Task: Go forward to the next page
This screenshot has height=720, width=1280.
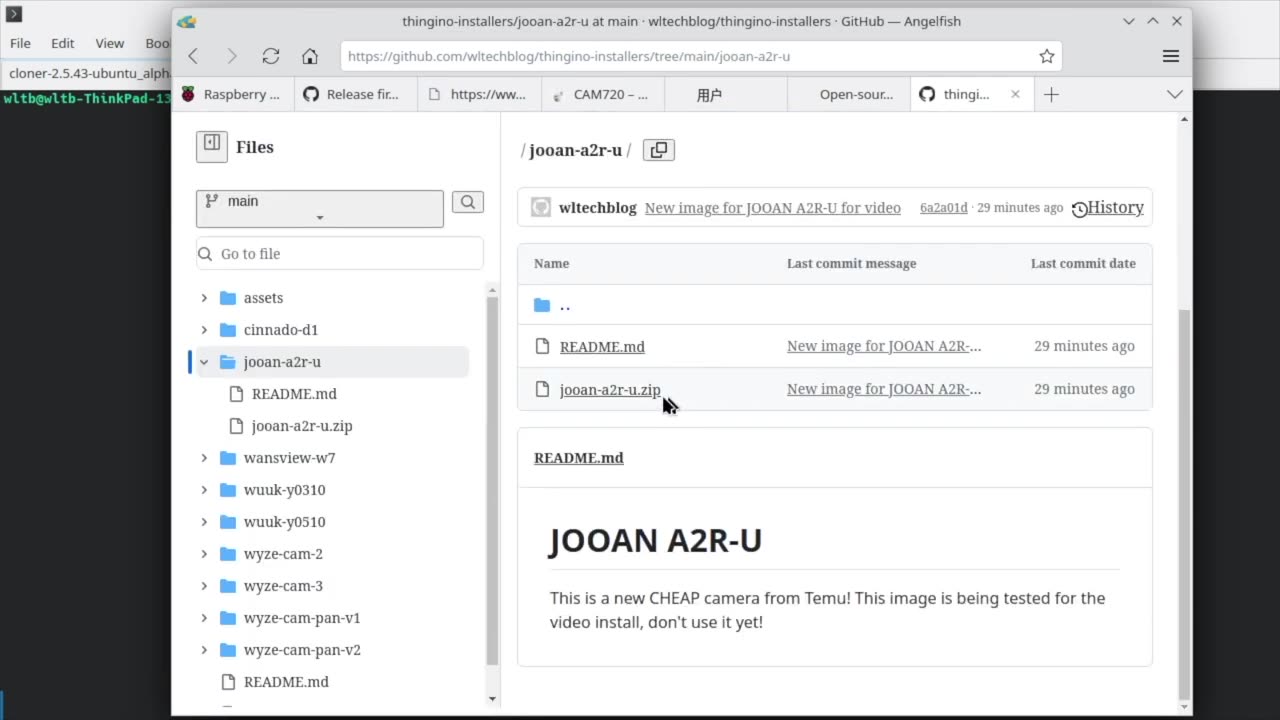Action: coord(232,56)
